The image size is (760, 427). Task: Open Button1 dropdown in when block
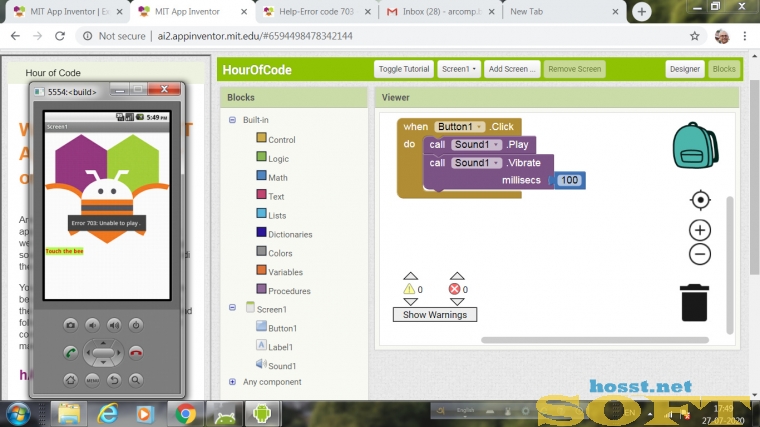click(459, 127)
